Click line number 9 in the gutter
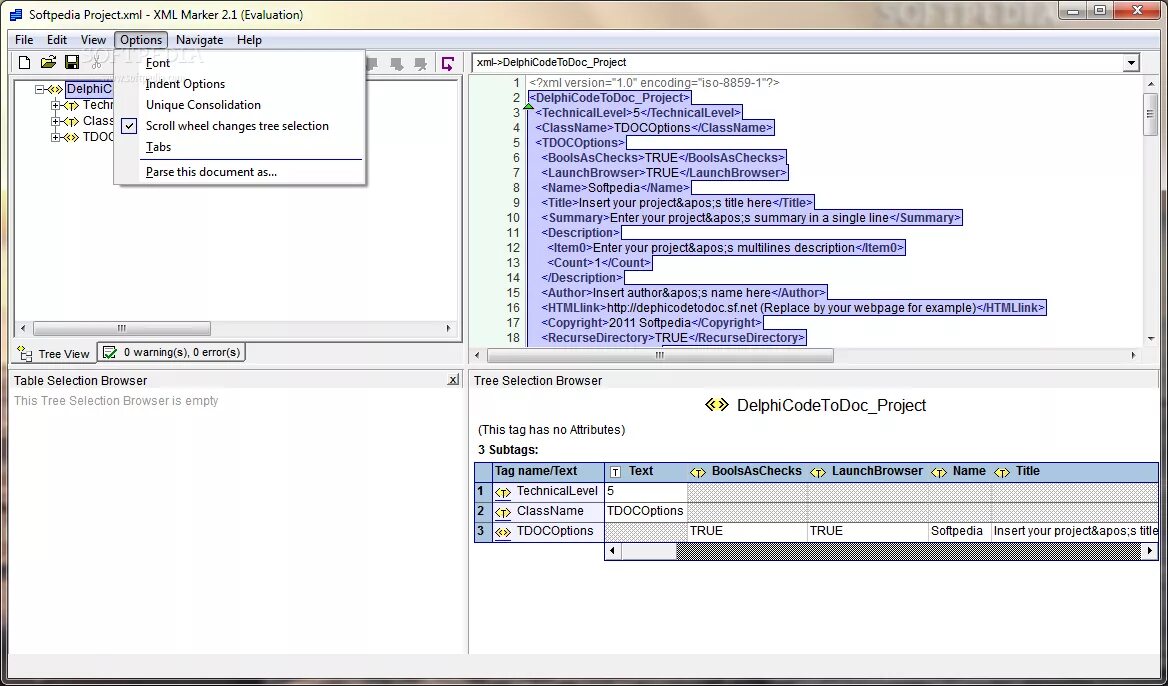 516,203
